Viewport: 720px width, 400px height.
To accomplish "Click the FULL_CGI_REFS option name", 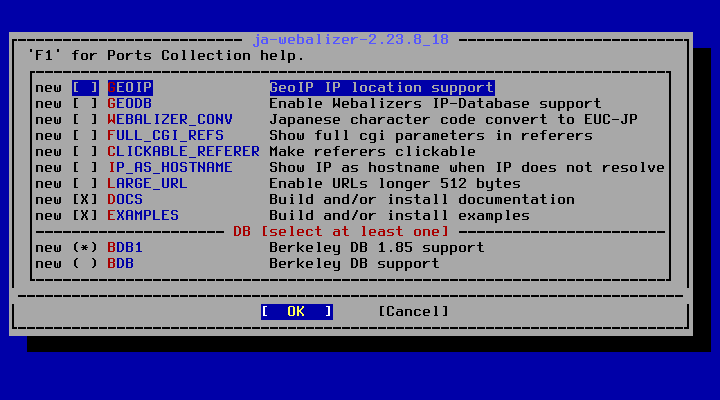I will click(x=166, y=135).
